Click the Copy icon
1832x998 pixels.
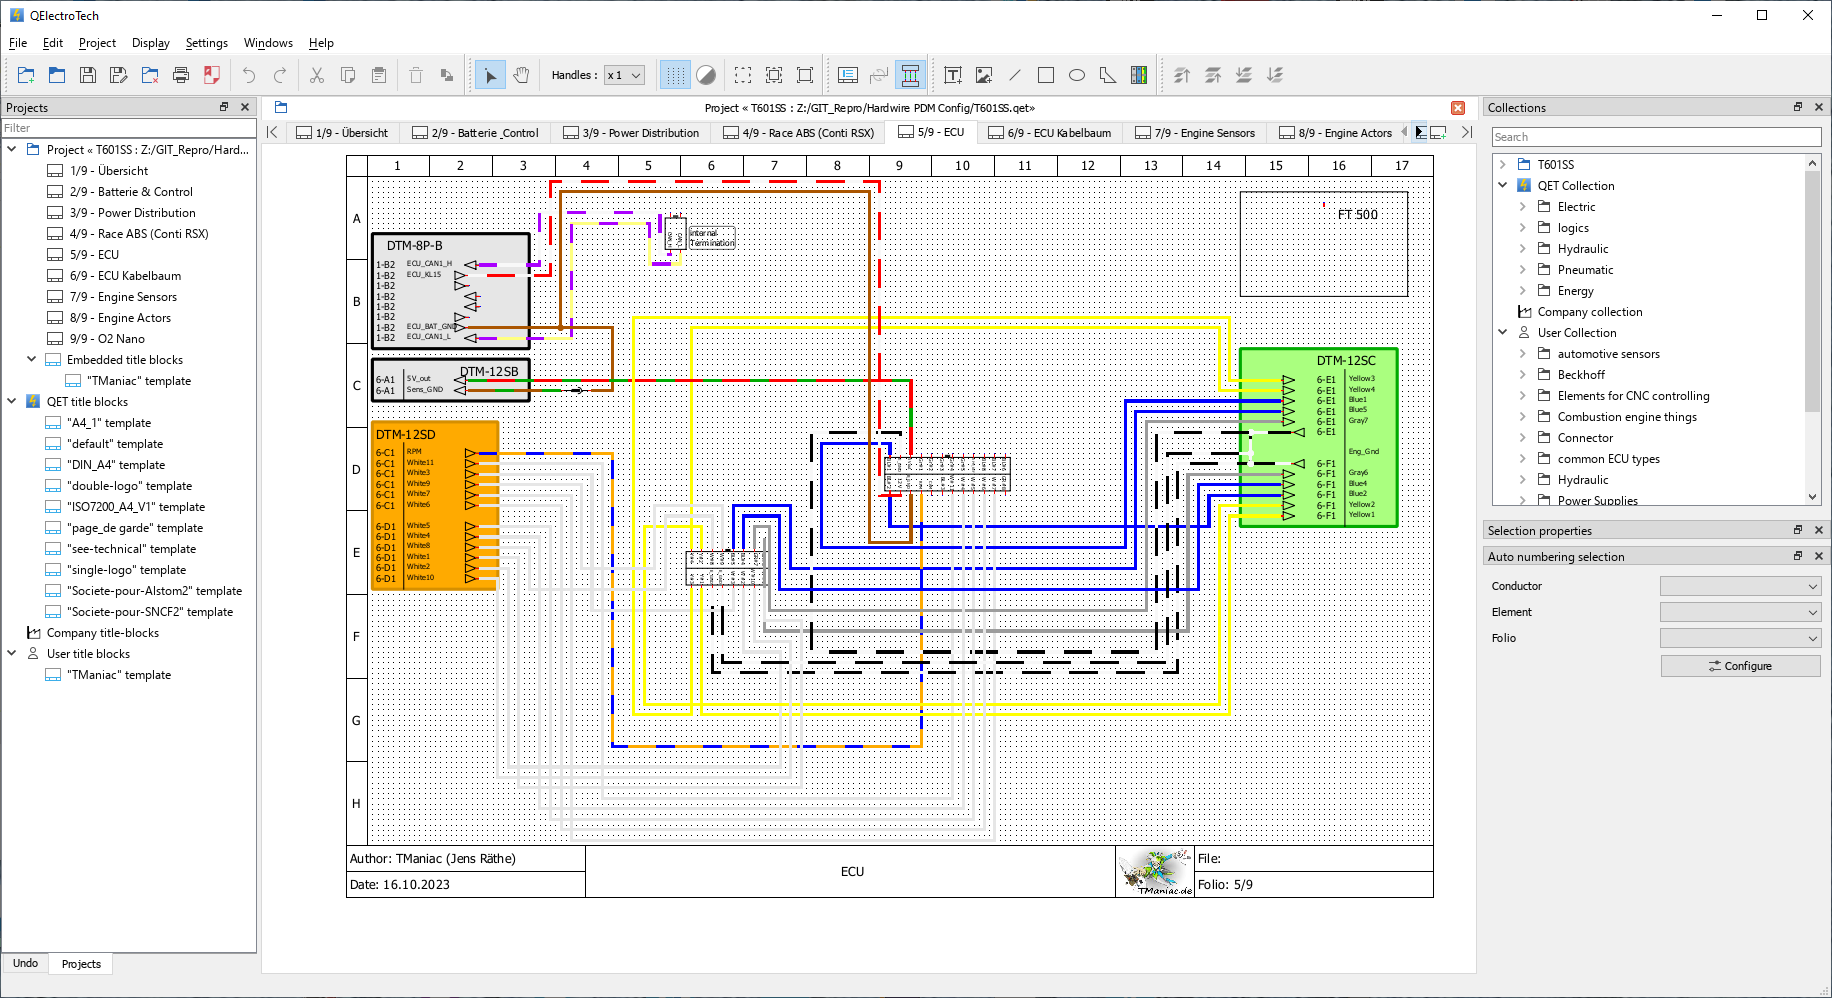pyautogui.click(x=348, y=75)
